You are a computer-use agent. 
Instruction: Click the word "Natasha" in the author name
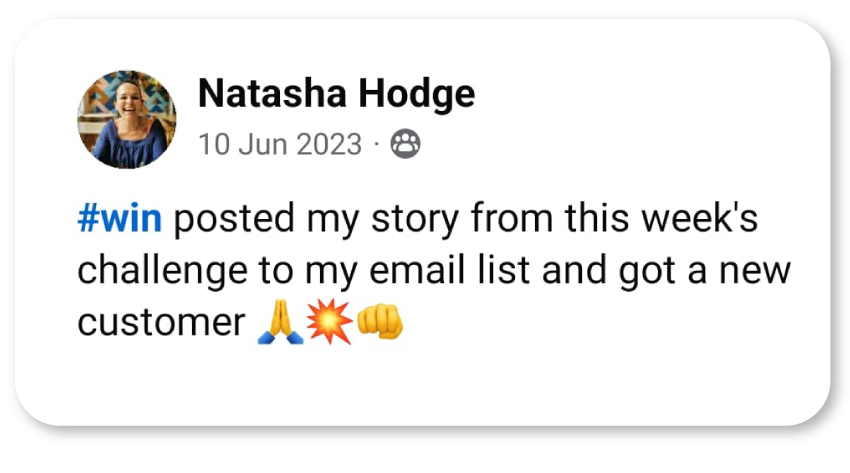272,93
